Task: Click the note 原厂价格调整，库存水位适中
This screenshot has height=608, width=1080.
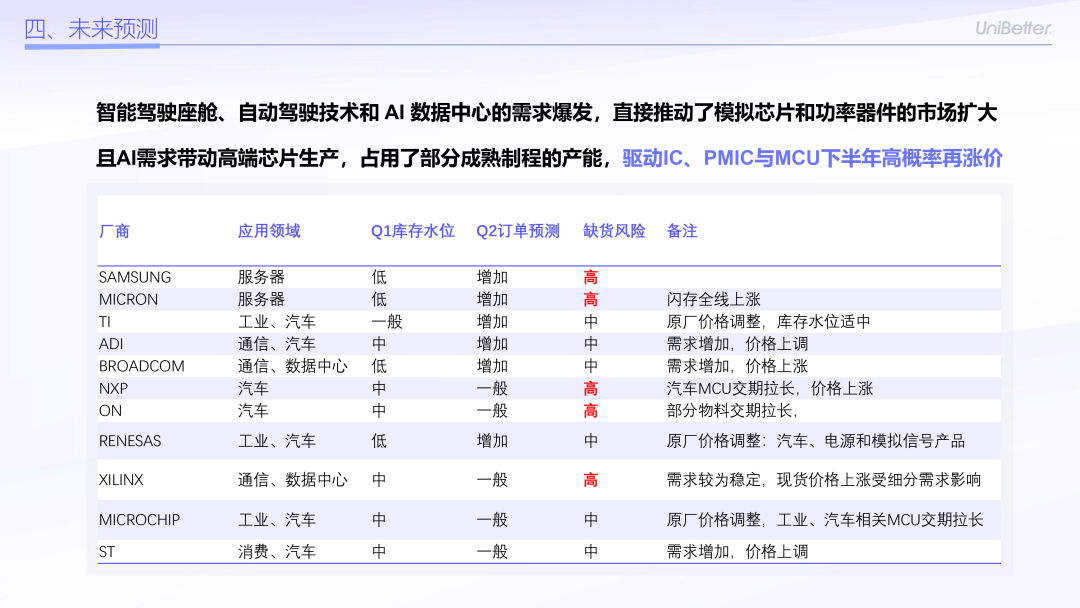Action: [x=769, y=322]
